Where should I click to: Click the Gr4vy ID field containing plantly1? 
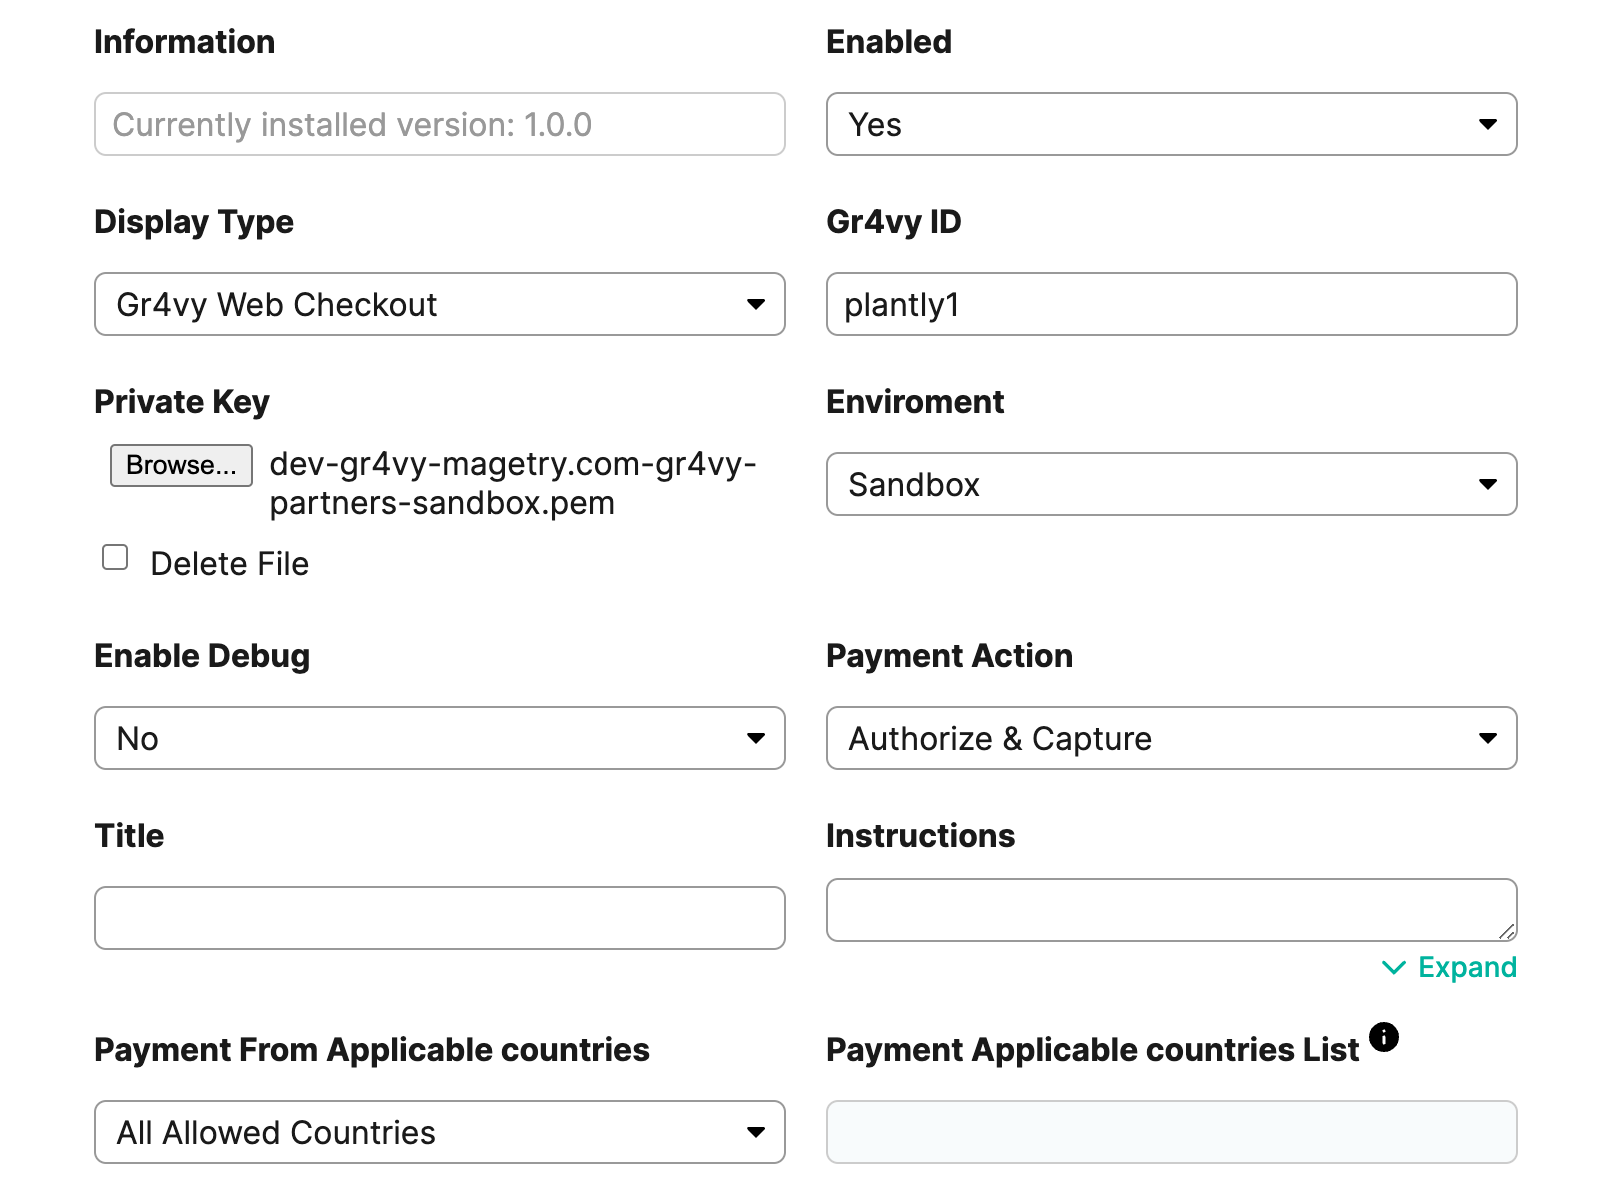point(1170,304)
